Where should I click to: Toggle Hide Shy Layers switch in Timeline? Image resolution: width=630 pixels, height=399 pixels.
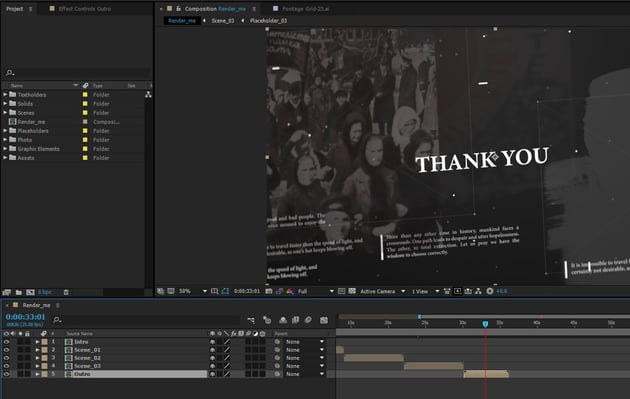point(283,320)
